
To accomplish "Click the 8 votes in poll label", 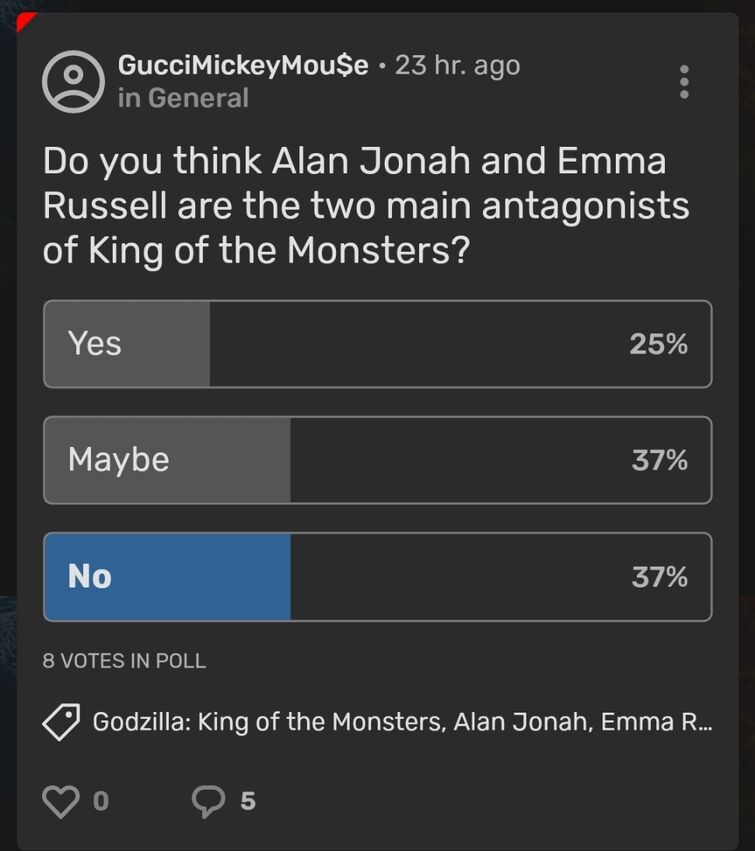I will pos(124,661).
